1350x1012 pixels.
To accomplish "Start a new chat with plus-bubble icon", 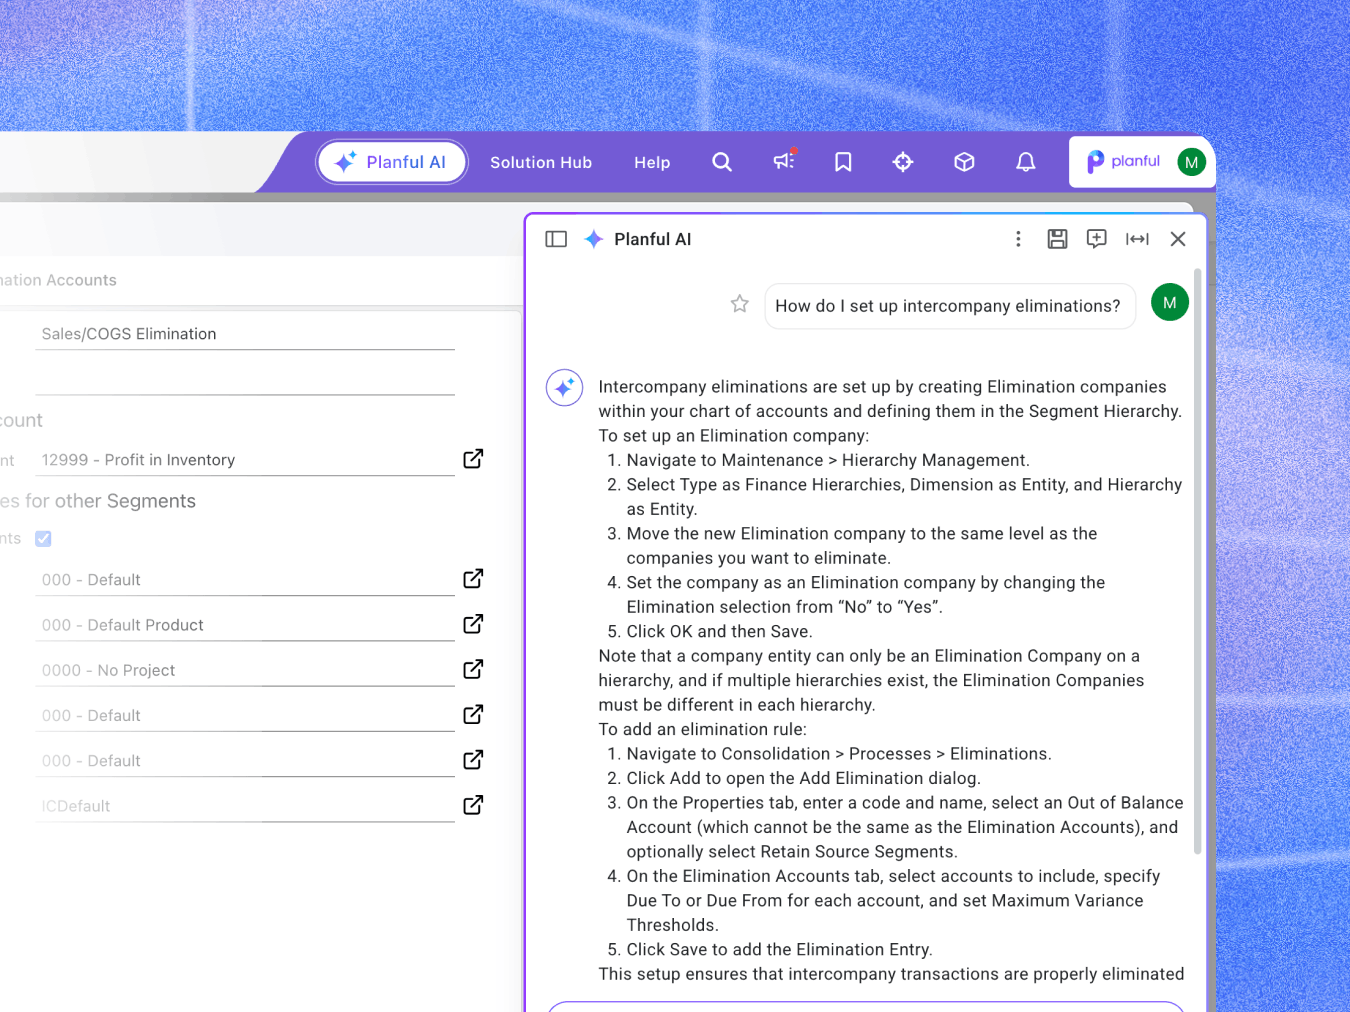I will tap(1097, 238).
